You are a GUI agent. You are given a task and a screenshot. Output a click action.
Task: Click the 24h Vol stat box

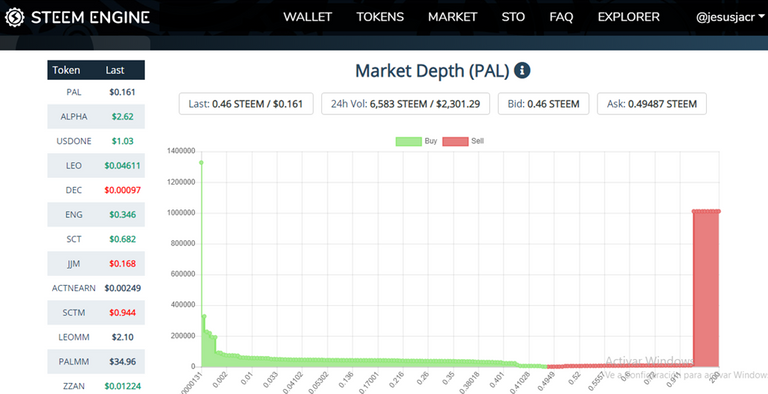pos(406,104)
